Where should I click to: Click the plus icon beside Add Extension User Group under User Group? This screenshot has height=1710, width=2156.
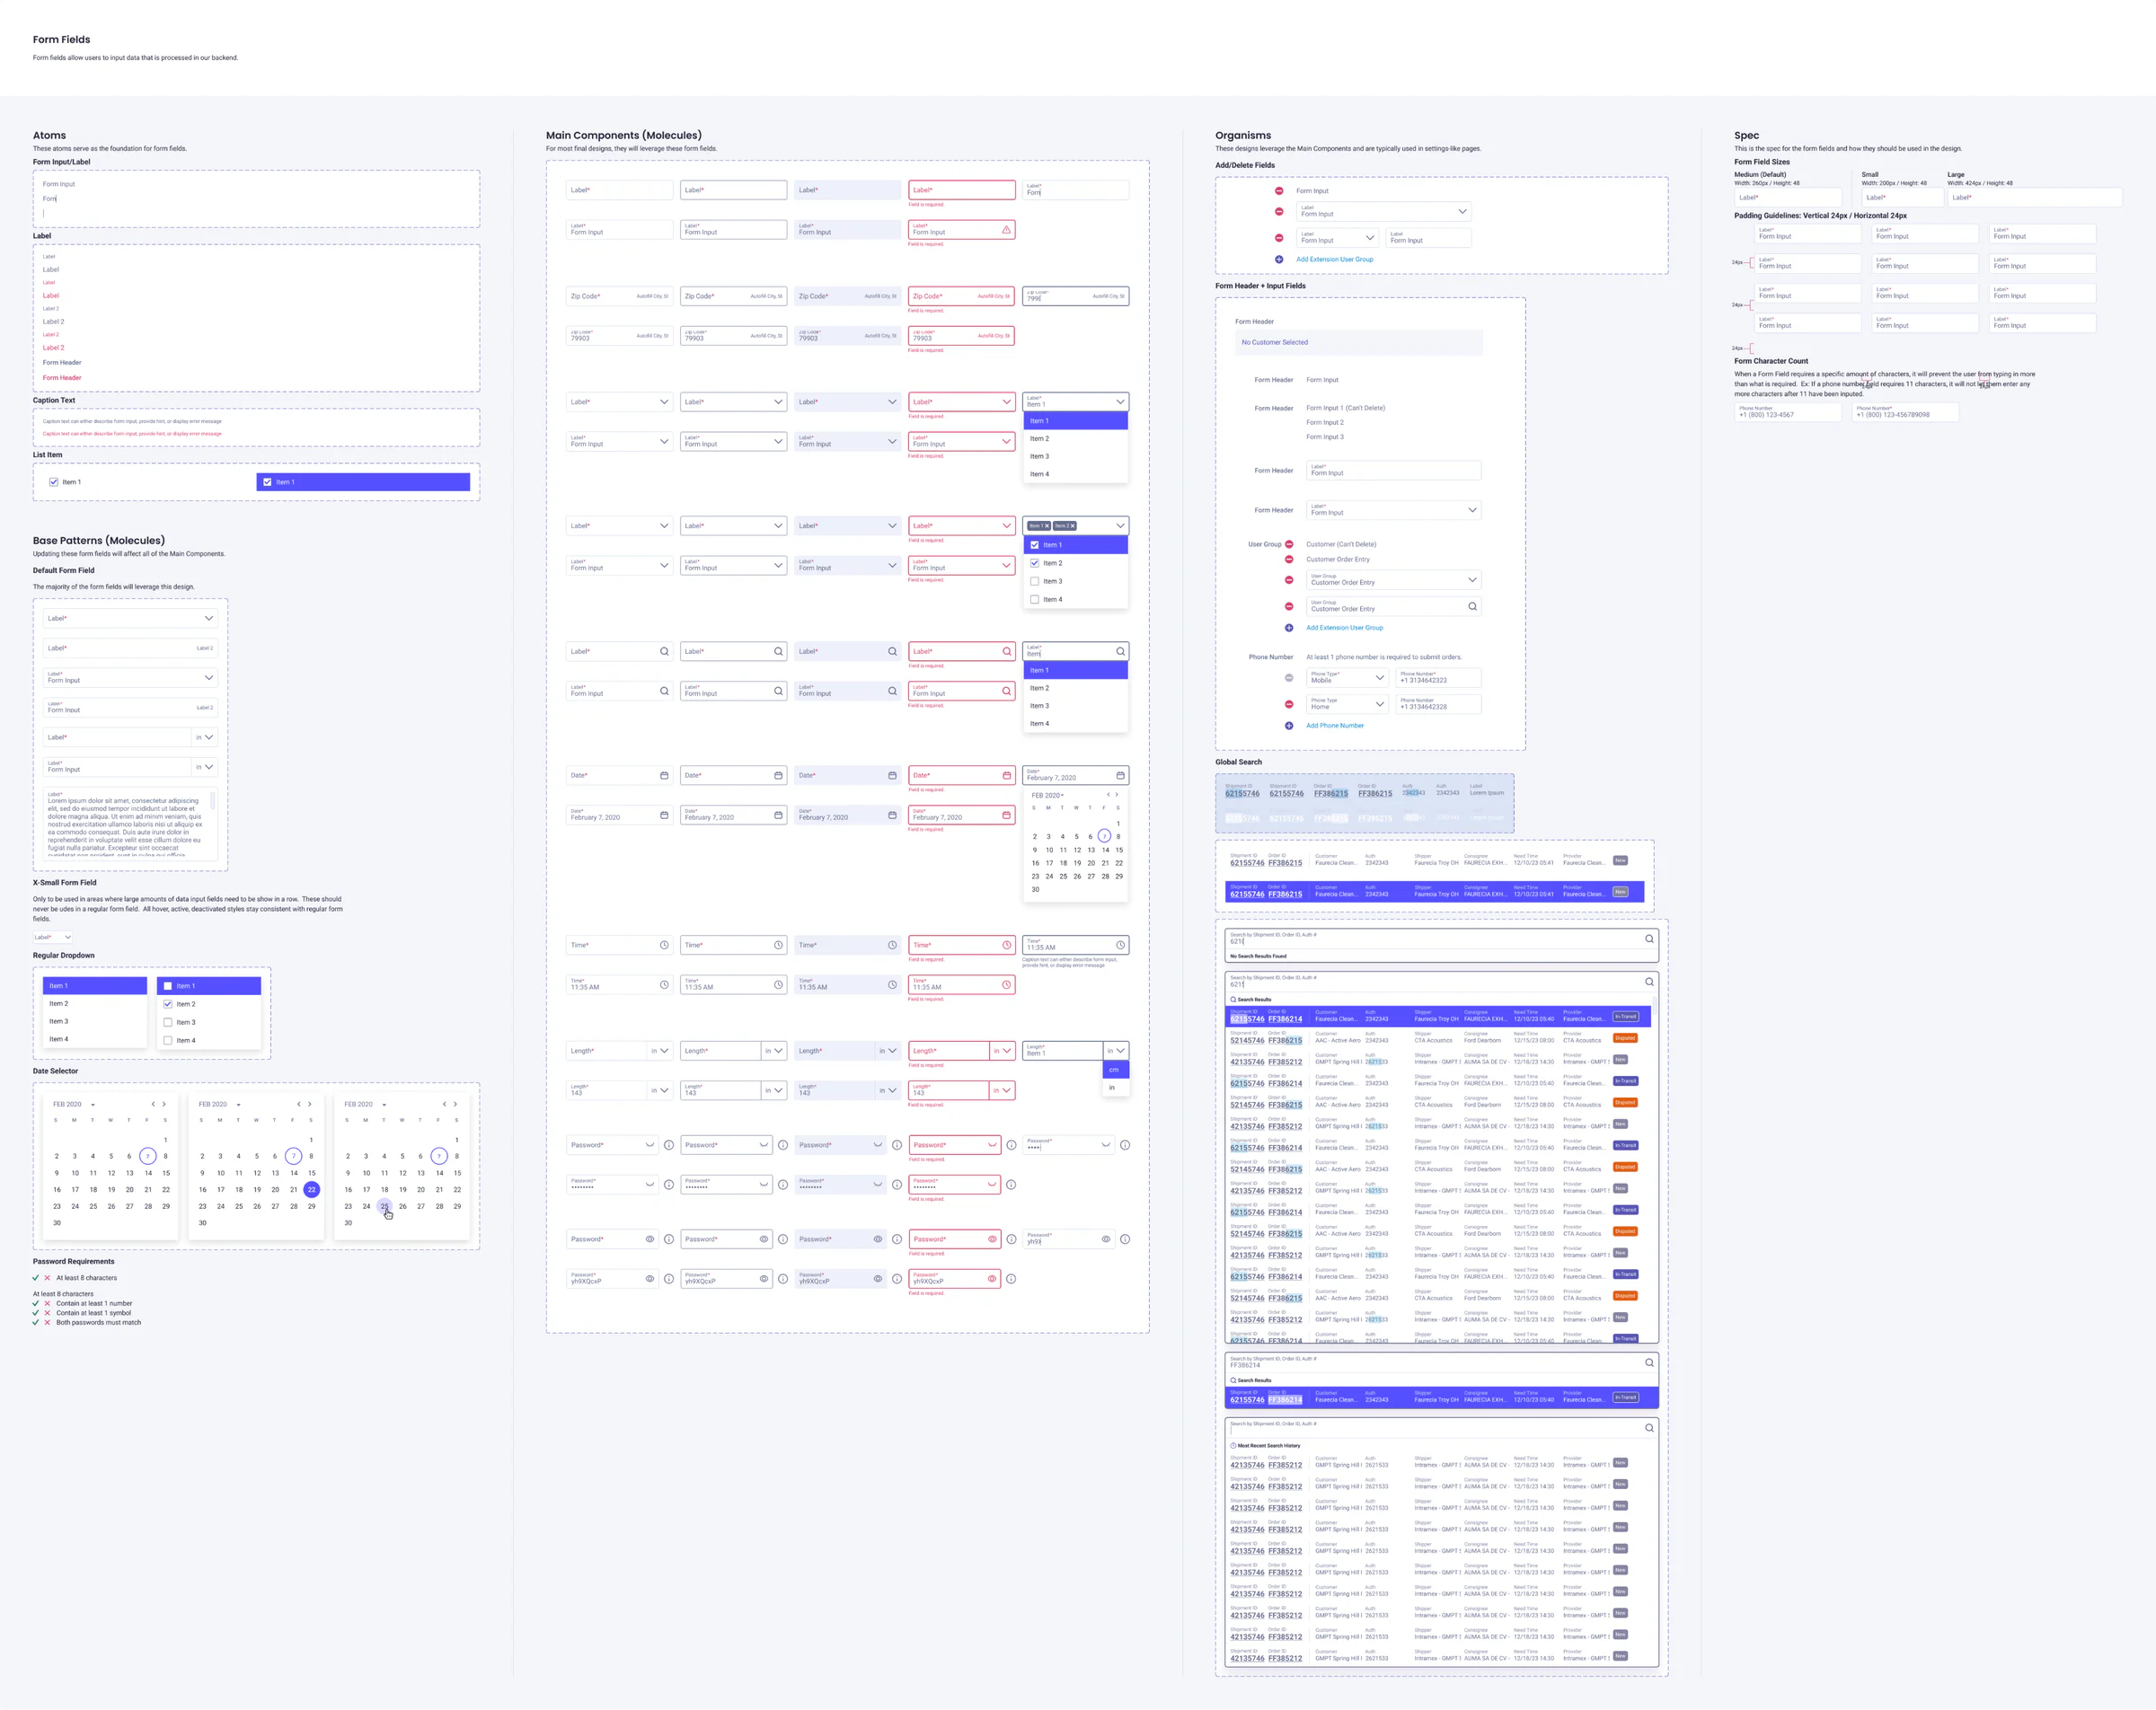click(1289, 628)
